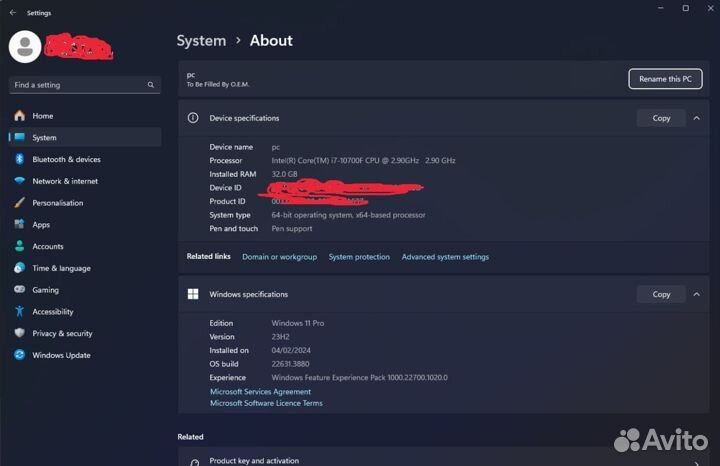This screenshot has height=466, width=720.
Task: Click the Home house icon
Action: coord(19,116)
